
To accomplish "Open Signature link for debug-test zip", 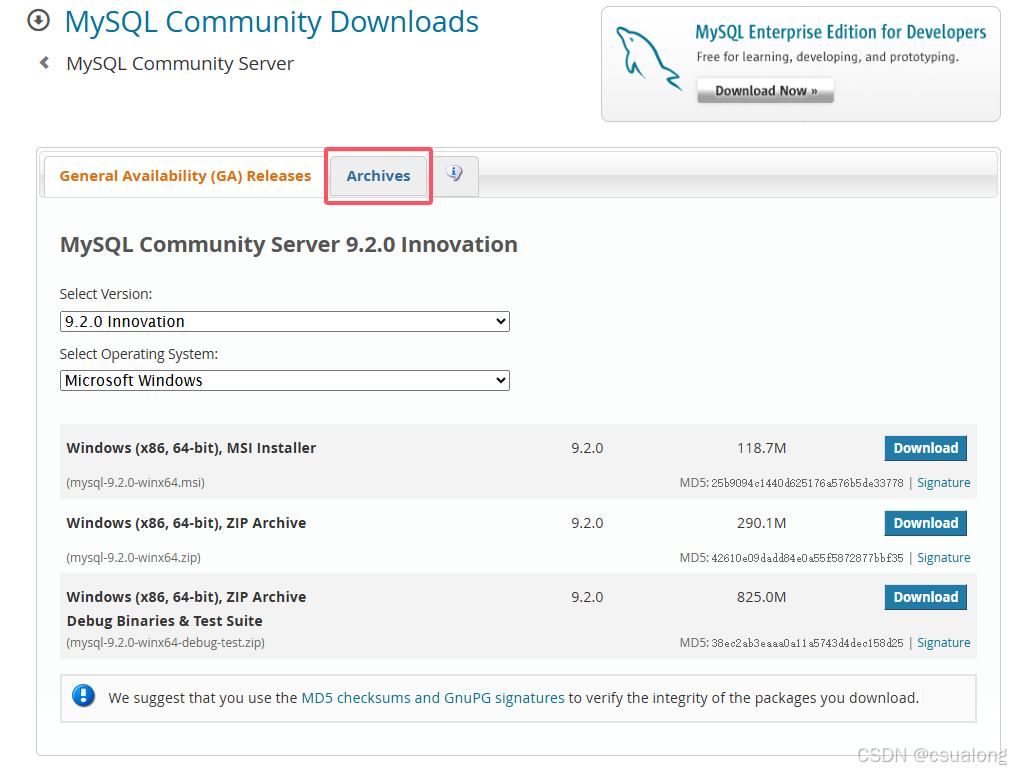I will coord(943,643).
